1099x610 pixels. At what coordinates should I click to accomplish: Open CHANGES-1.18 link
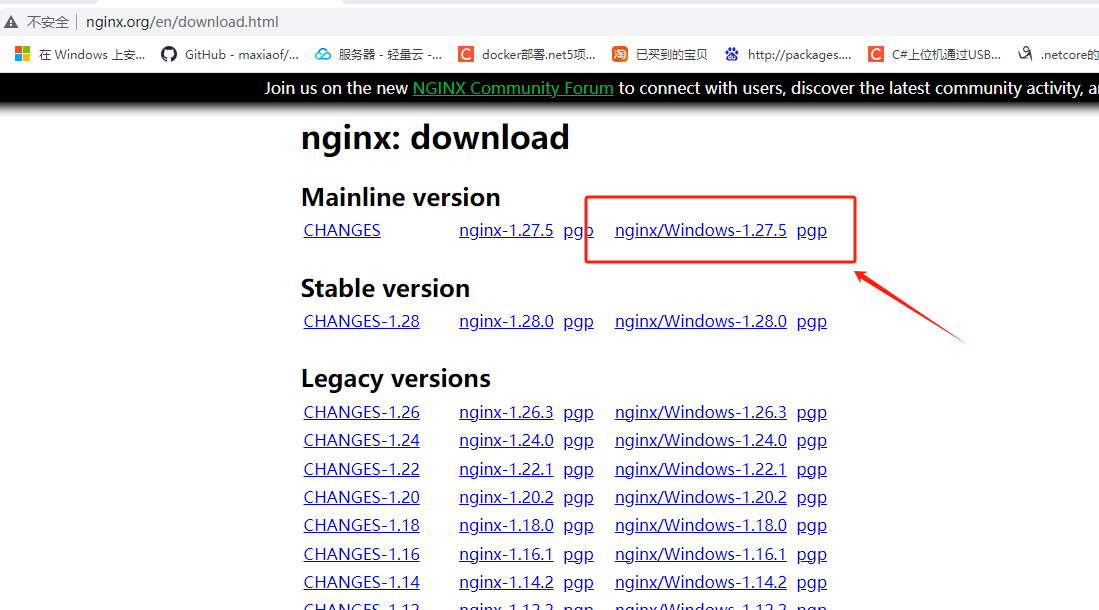pyautogui.click(x=362, y=525)
